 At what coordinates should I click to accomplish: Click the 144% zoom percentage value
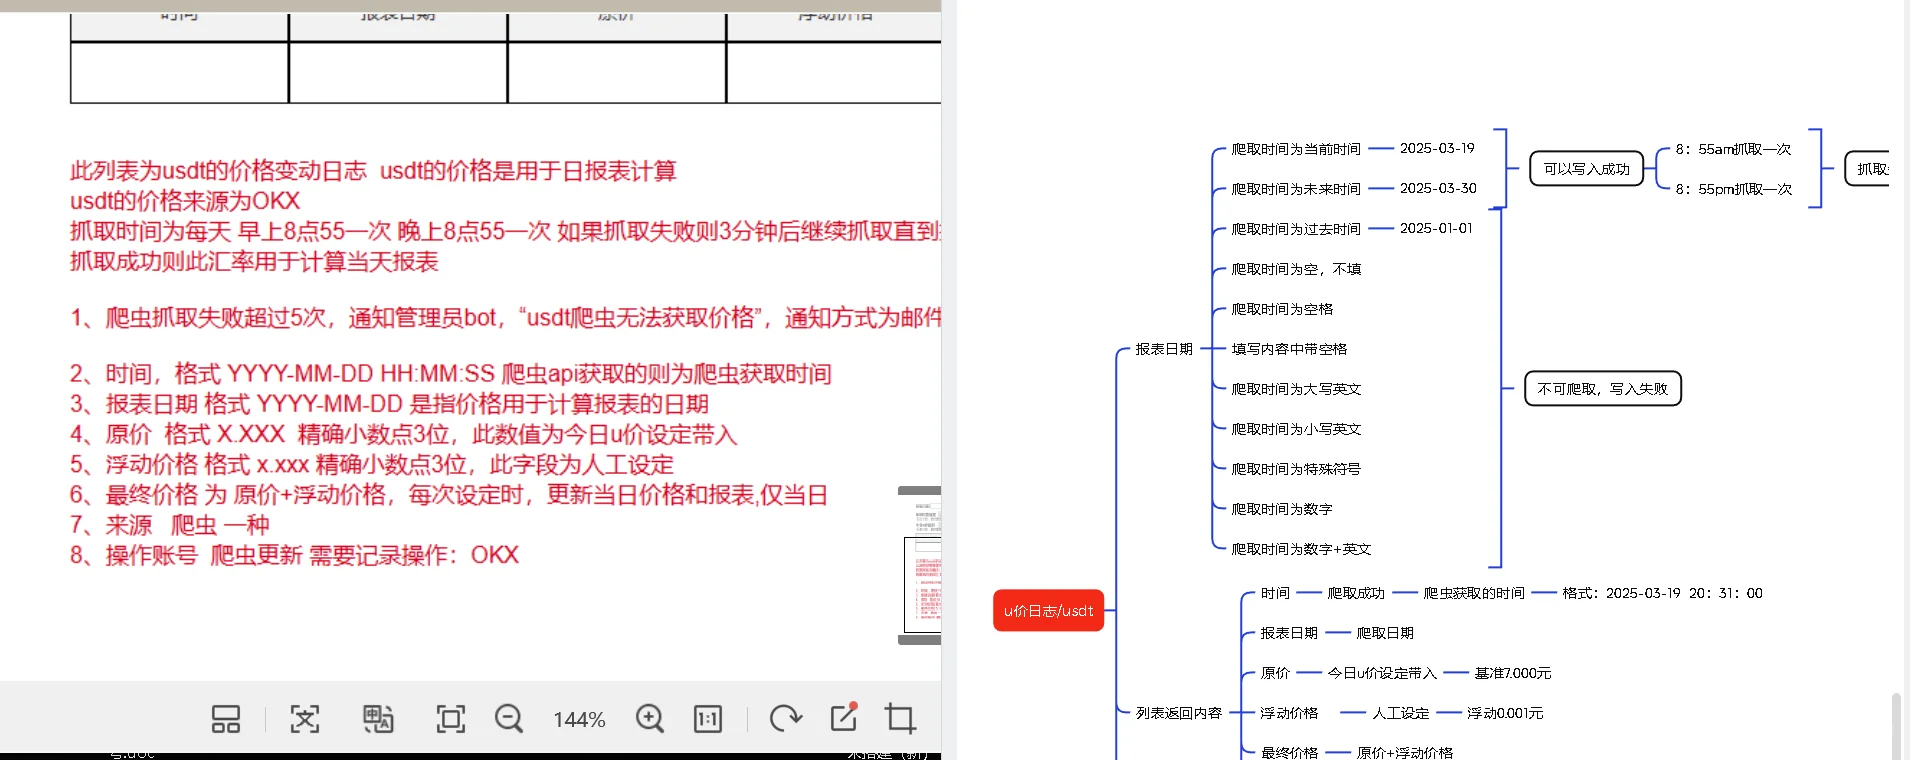[579, 720]
